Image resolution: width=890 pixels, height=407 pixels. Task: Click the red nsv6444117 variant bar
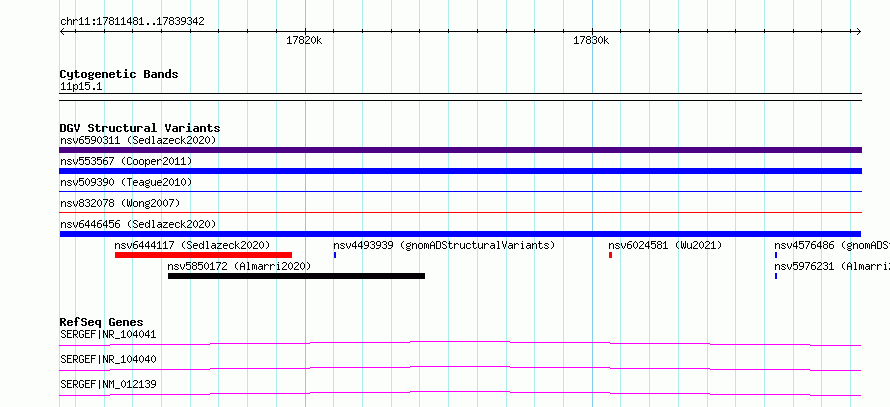click(x=203, y=255)
